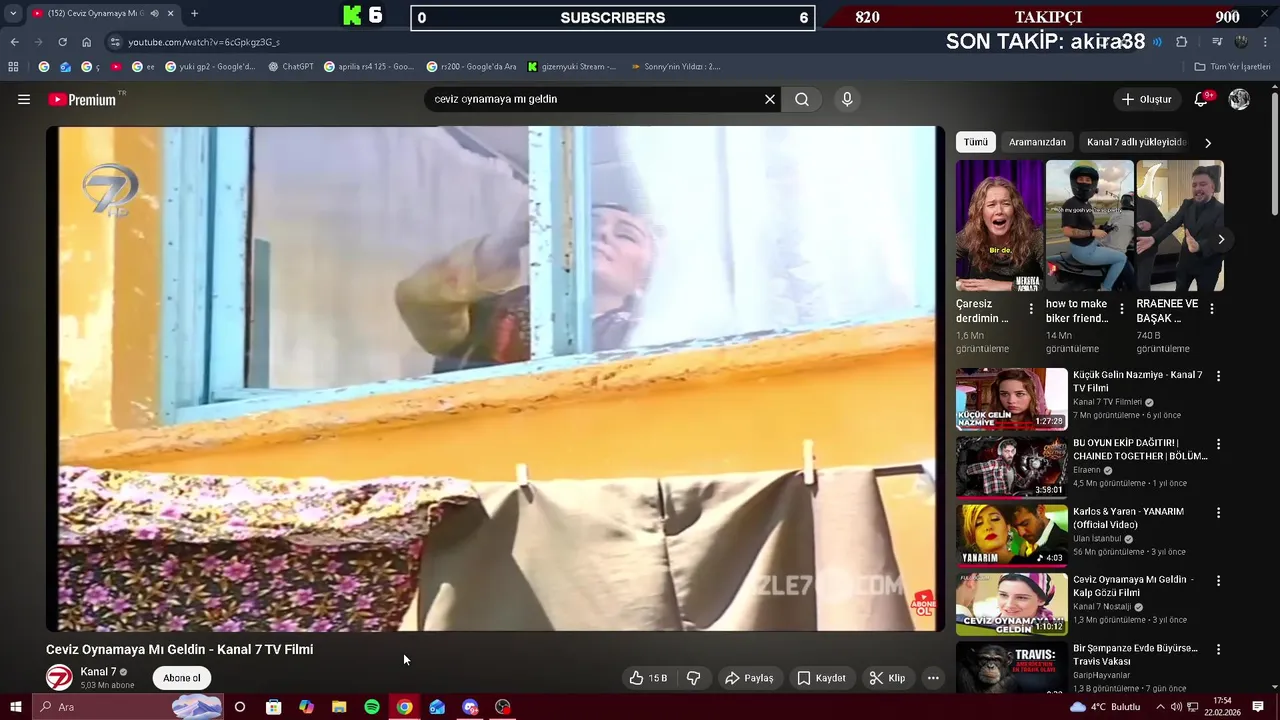Image resolution: width=1280 pixels, height=720 pixels.
Task: Open options for Çaresiz derdimin Short
Action: tap(1031, 310)
